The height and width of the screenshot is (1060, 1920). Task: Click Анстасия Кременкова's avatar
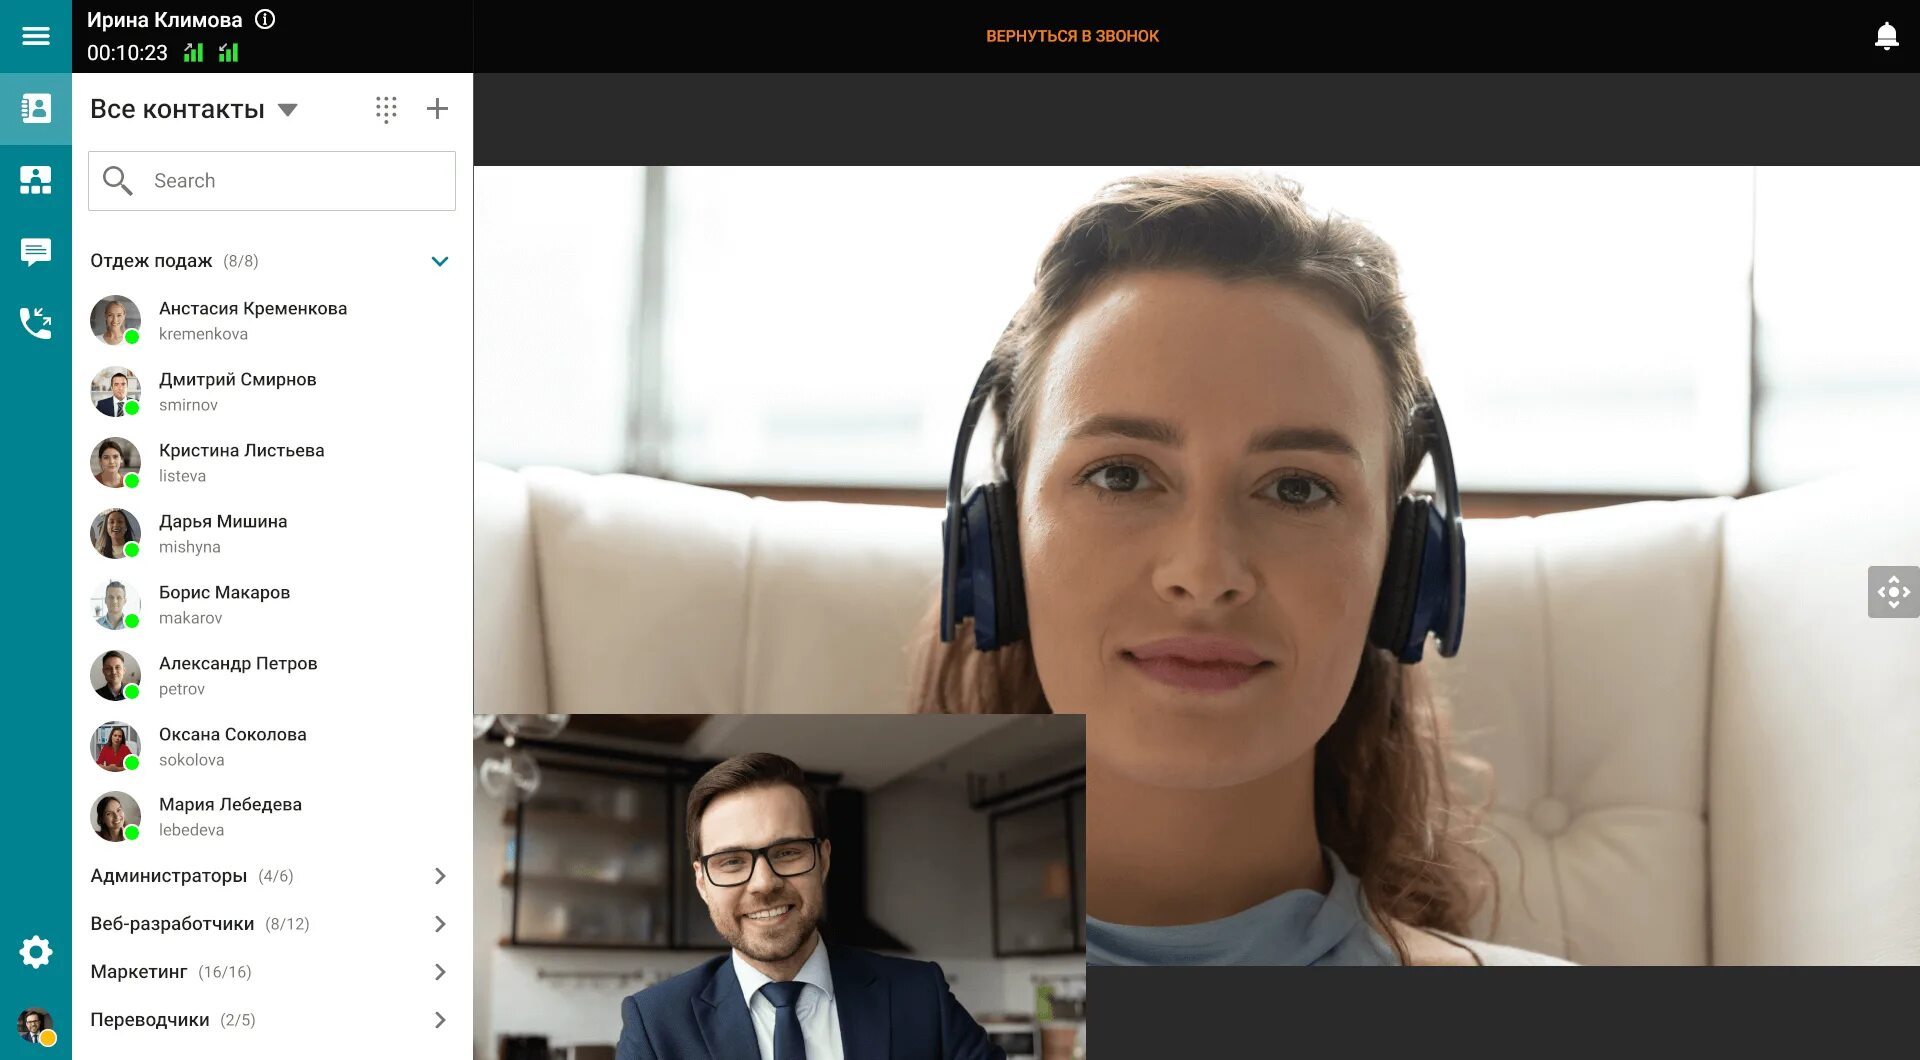click(115, 320)
